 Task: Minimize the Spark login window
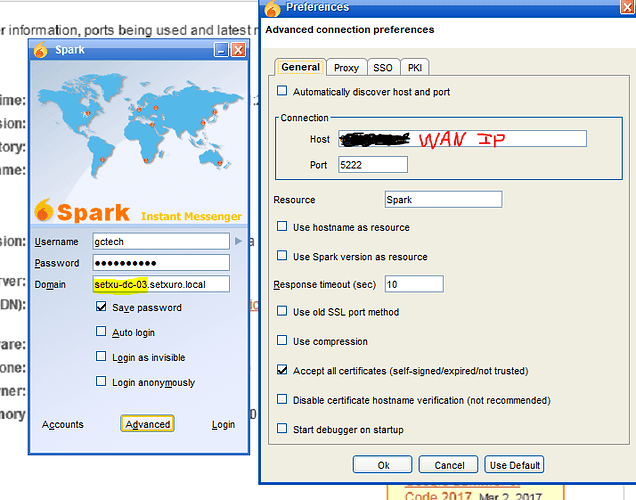[x=221, y=50]
